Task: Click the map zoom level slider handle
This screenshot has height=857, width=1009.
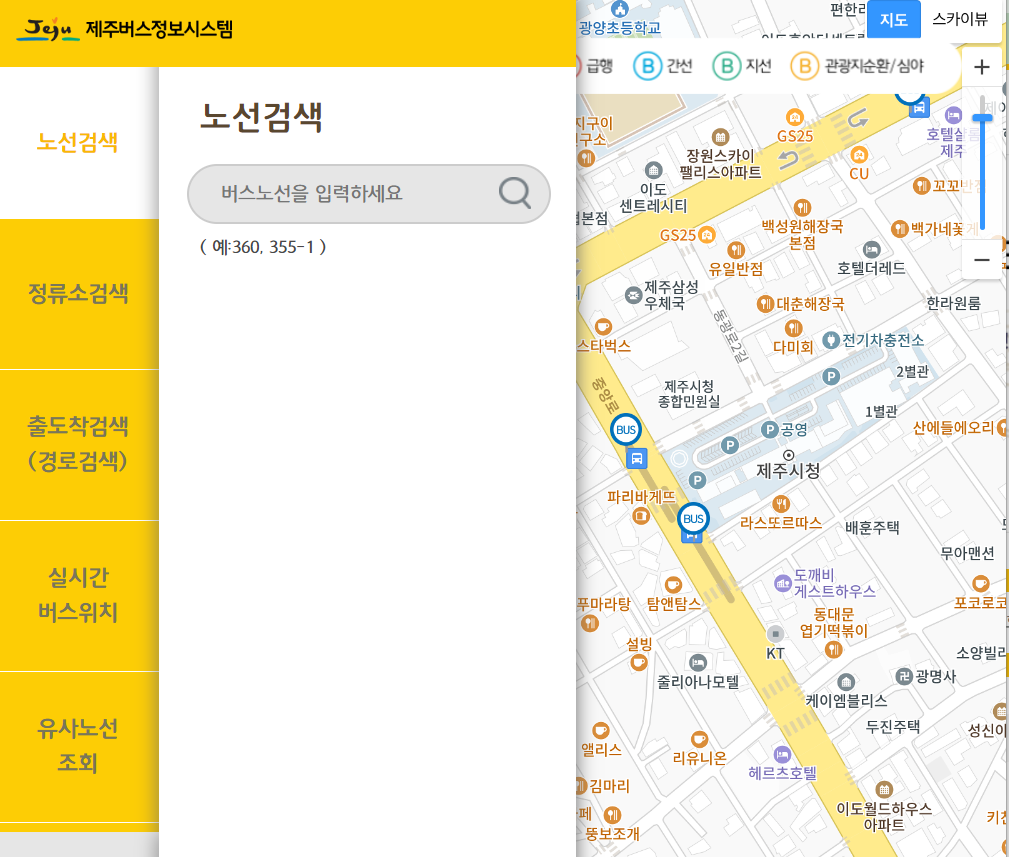Action: 983,118
